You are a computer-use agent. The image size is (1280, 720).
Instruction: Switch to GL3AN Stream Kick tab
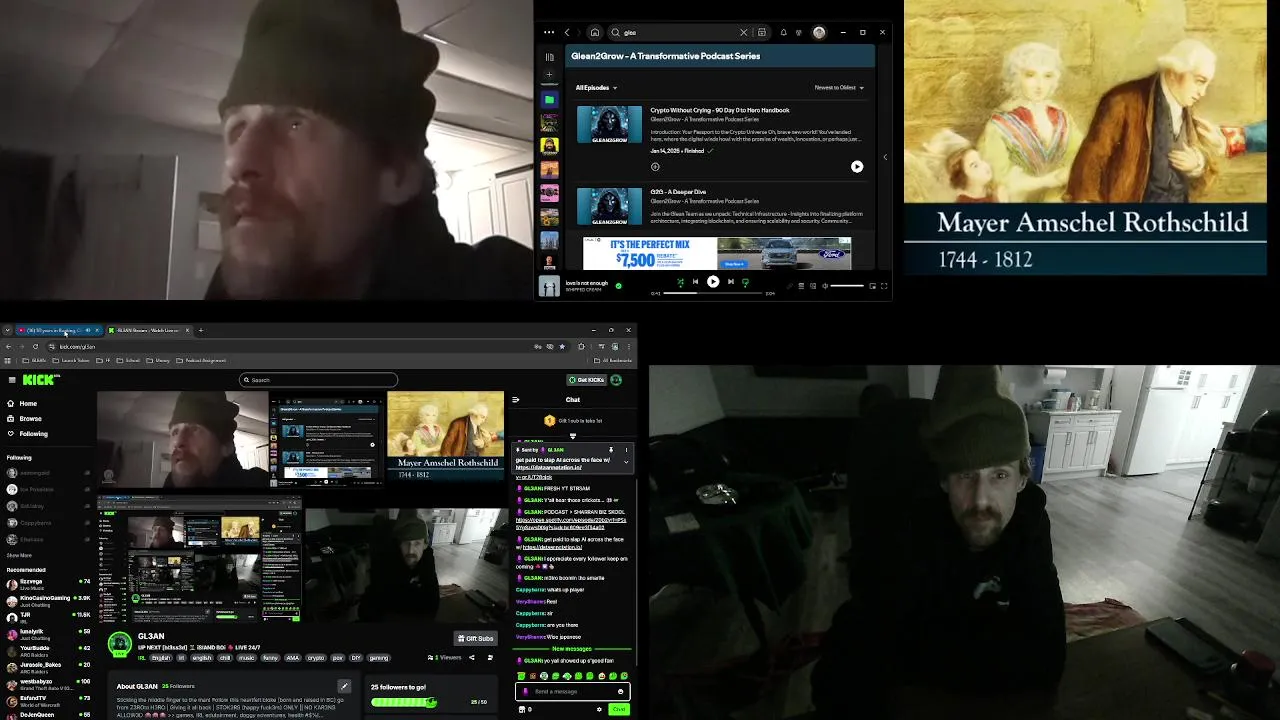147,330
